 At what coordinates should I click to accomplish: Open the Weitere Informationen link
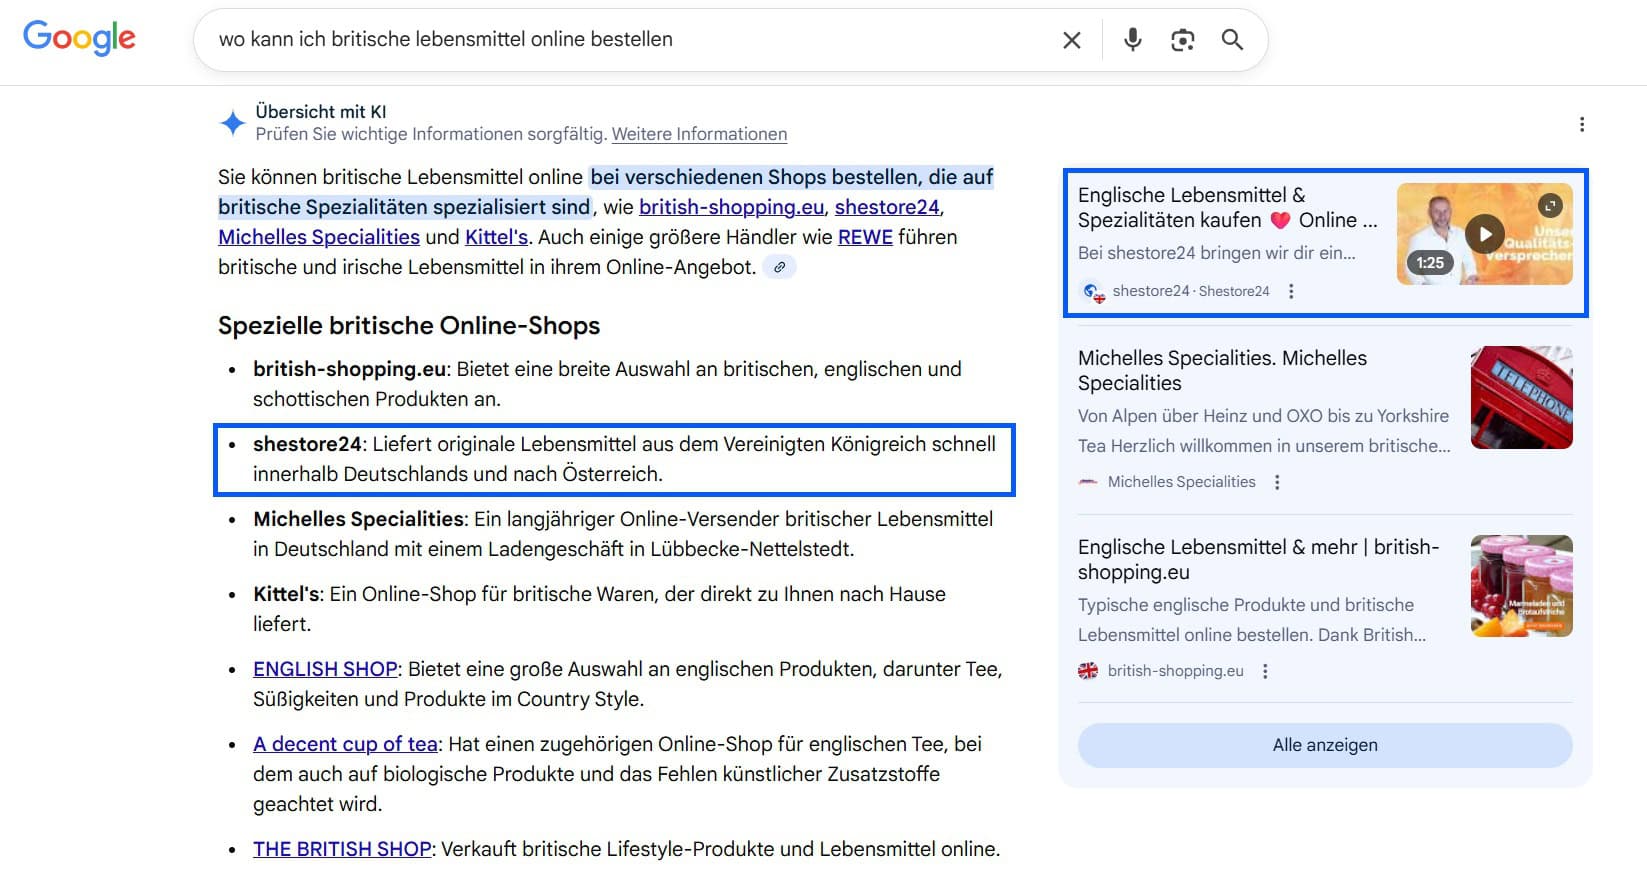click(699, 134)
